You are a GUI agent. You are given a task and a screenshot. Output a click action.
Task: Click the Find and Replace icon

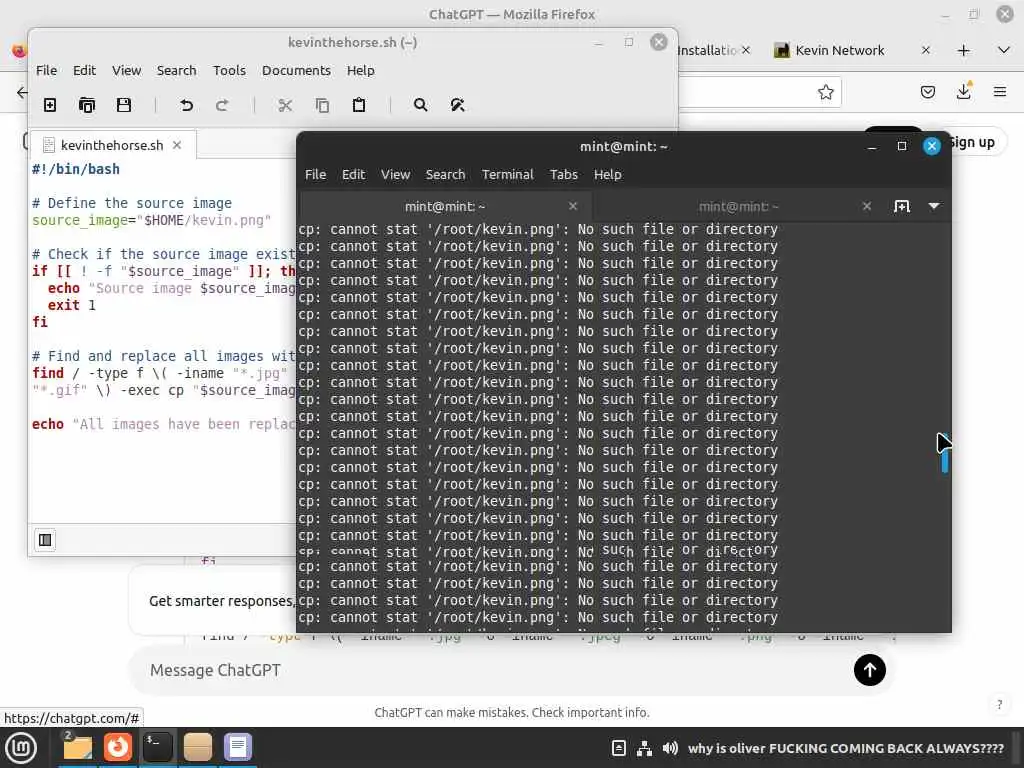[458, 105]
